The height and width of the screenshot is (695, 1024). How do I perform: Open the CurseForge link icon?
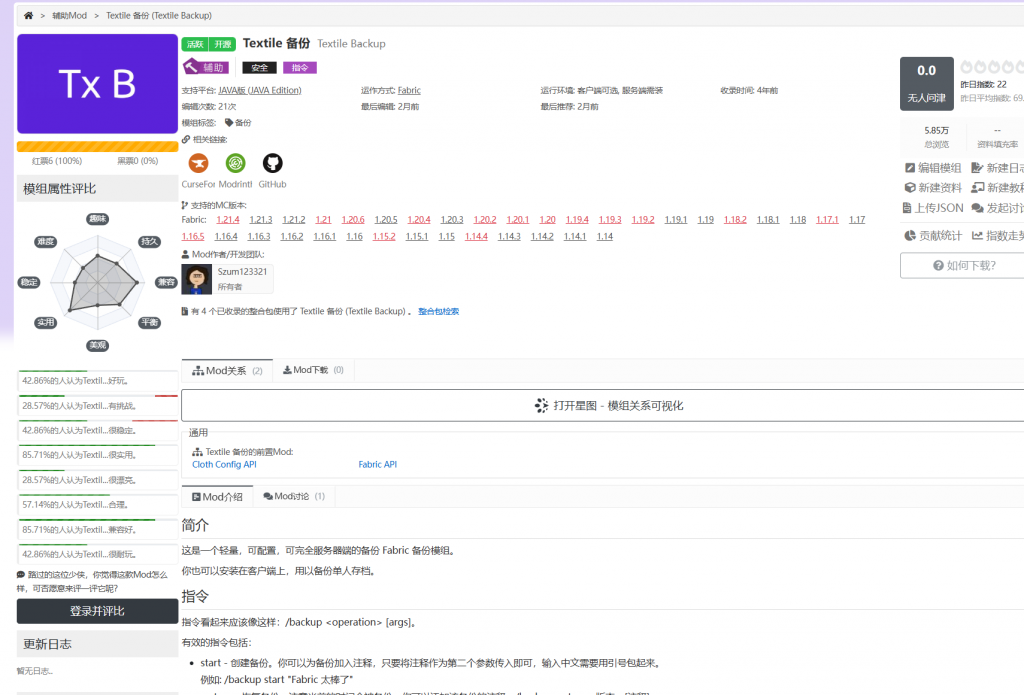click(199, 163)
